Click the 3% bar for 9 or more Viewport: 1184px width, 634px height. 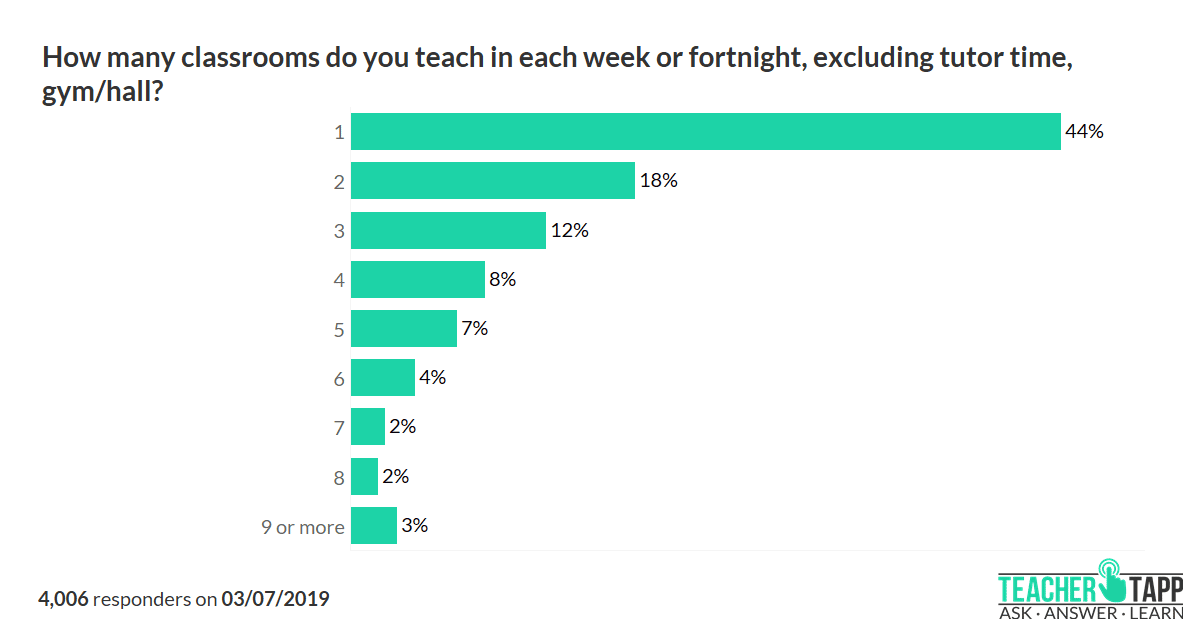click(x=374, y=526)
